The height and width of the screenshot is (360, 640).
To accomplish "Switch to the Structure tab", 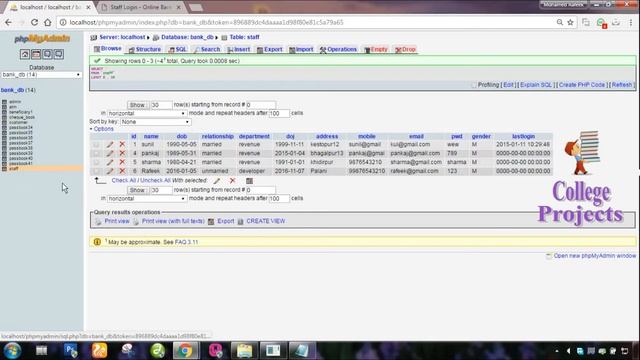I will click(145, 49).
